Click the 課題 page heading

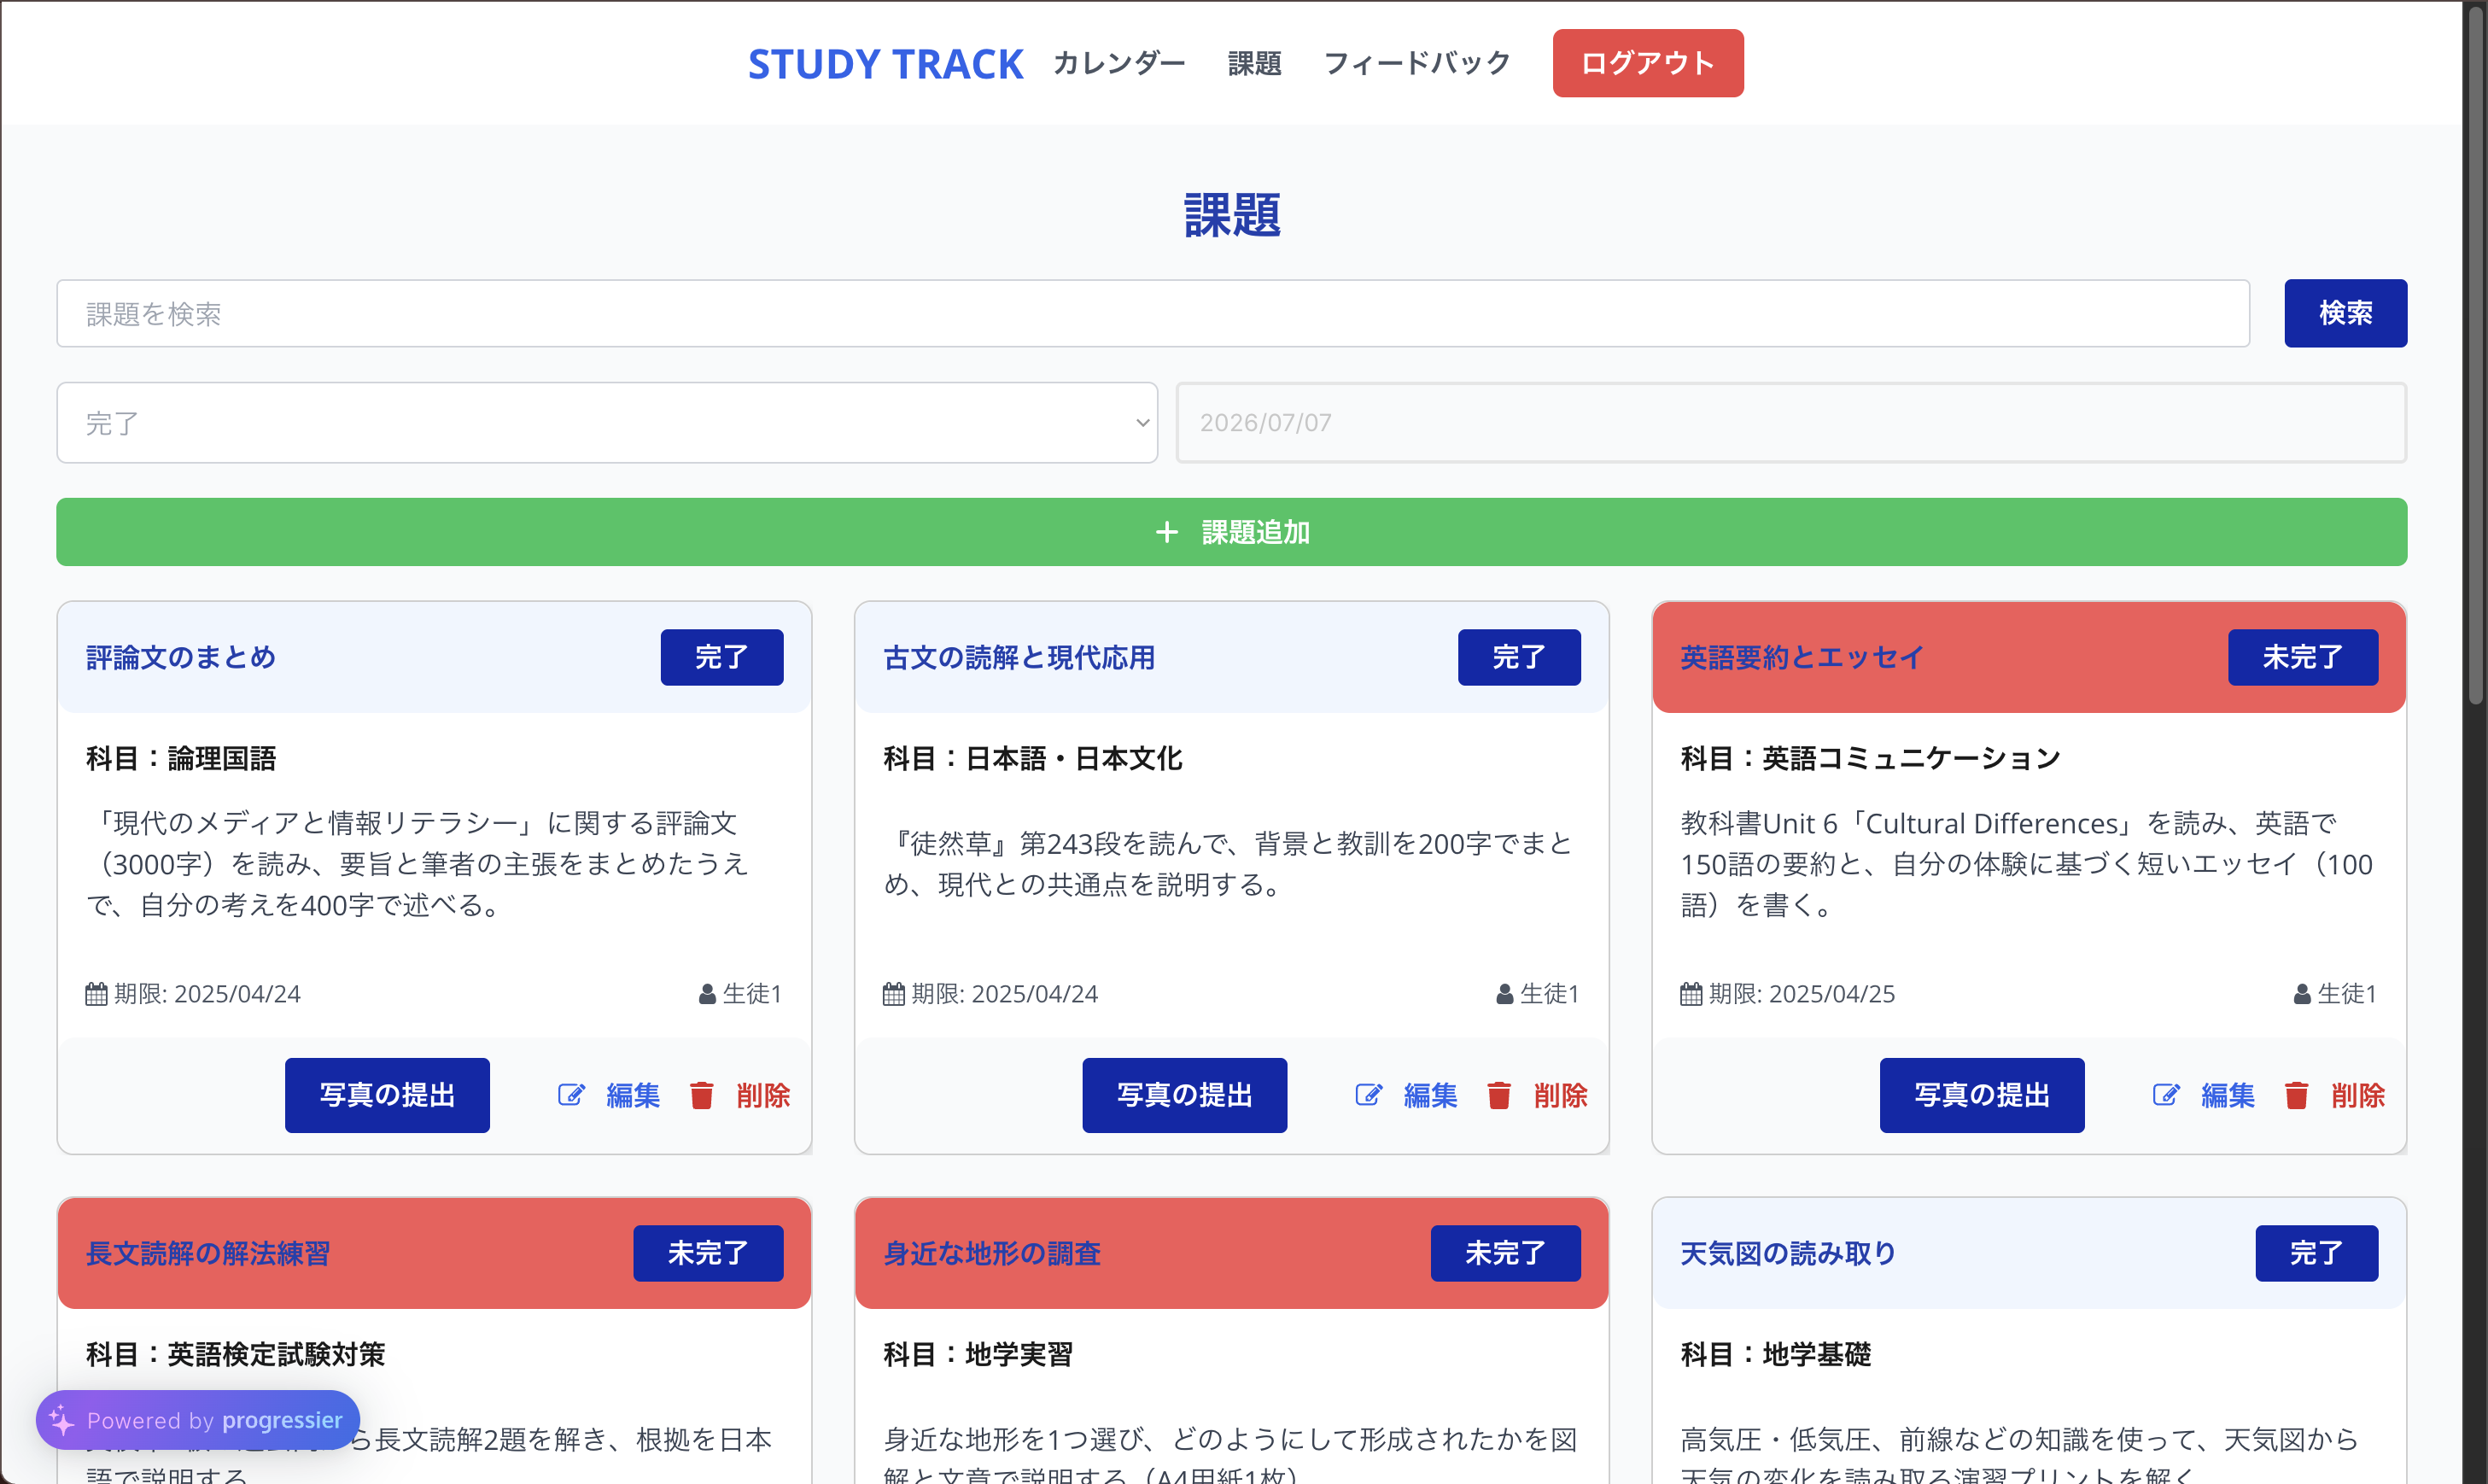[x=1232, y=215]
